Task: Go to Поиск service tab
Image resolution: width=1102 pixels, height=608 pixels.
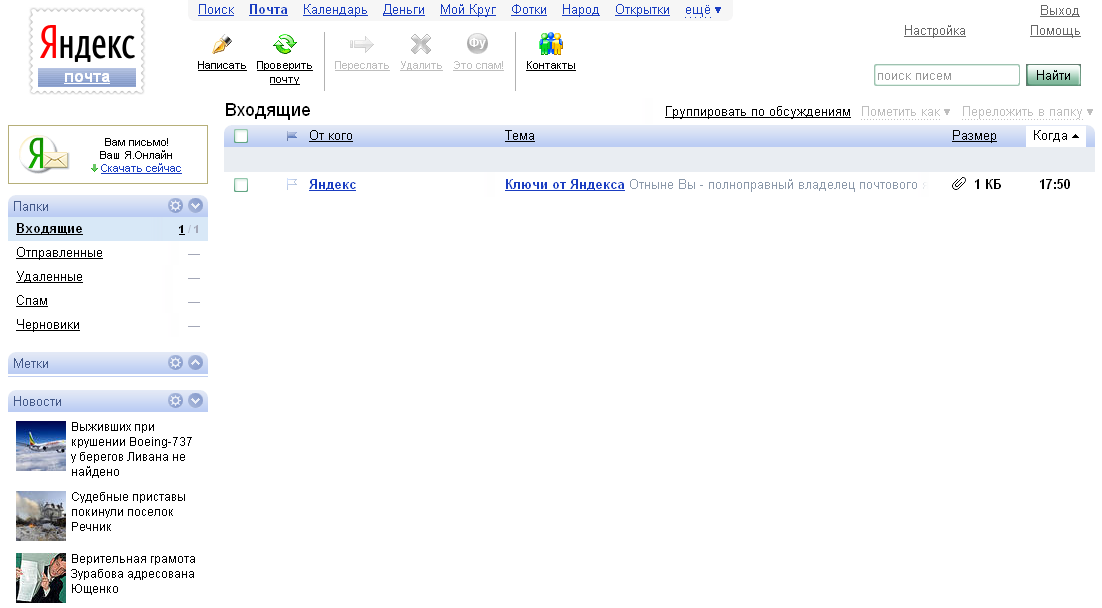Action: pos(216,10)
